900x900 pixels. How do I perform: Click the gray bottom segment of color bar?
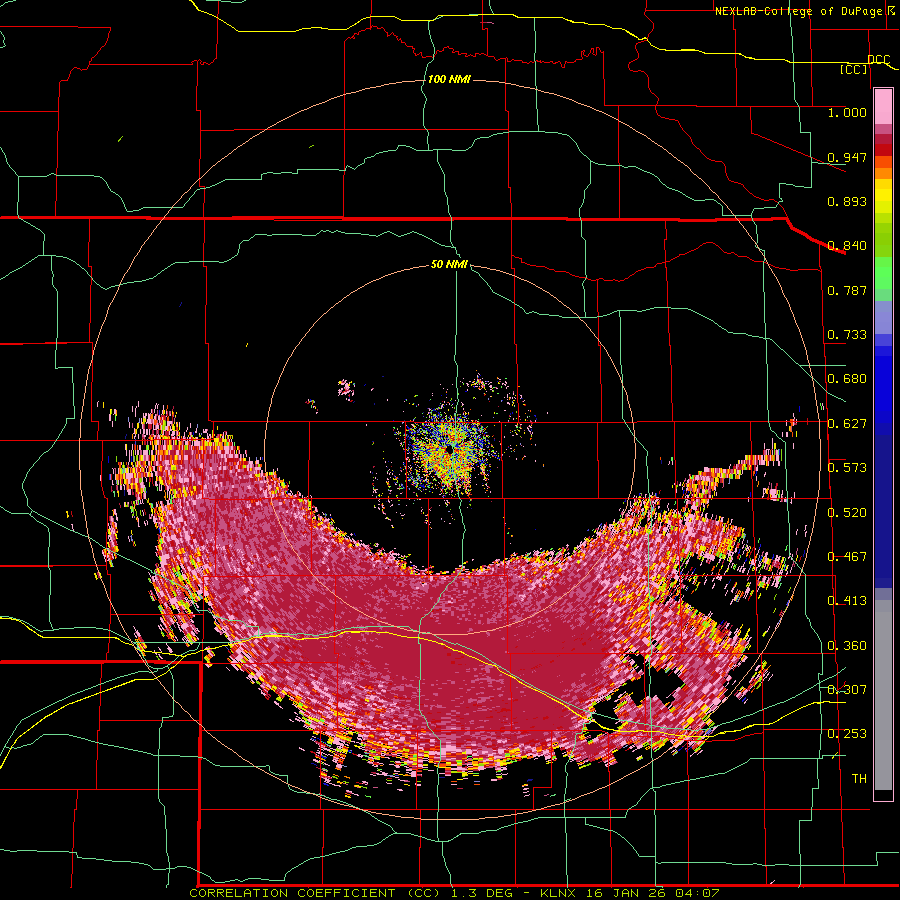(x=883, y=695)
